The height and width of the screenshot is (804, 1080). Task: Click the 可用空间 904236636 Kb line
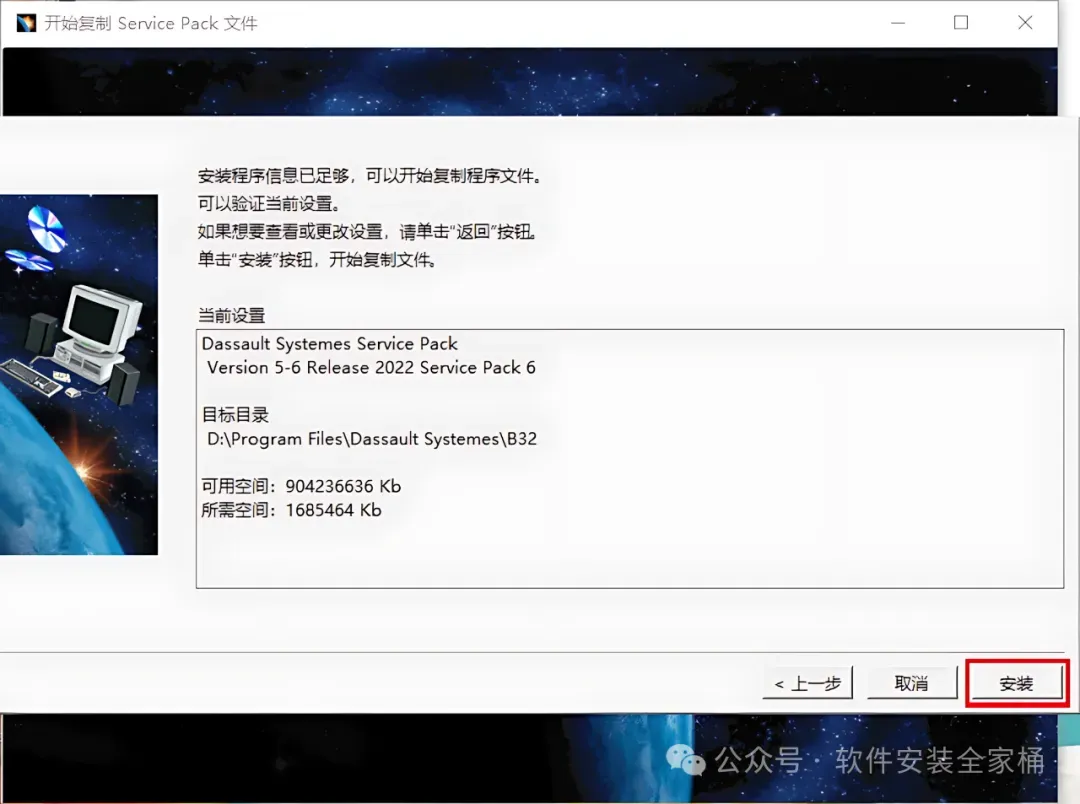301,486
